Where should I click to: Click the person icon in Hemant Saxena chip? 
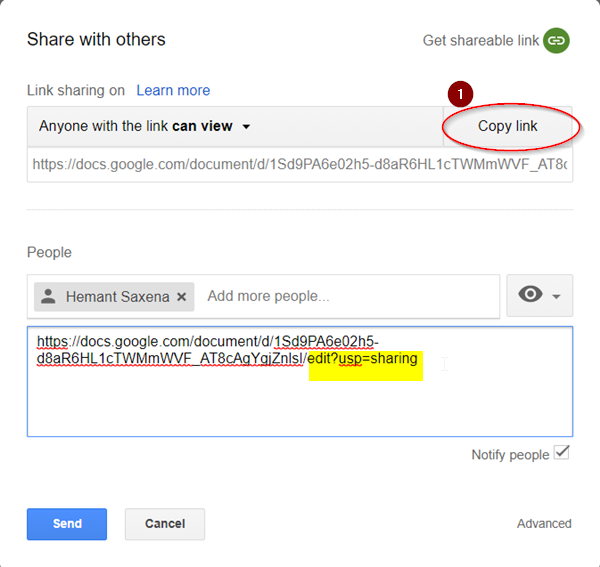tap(49, 296)
